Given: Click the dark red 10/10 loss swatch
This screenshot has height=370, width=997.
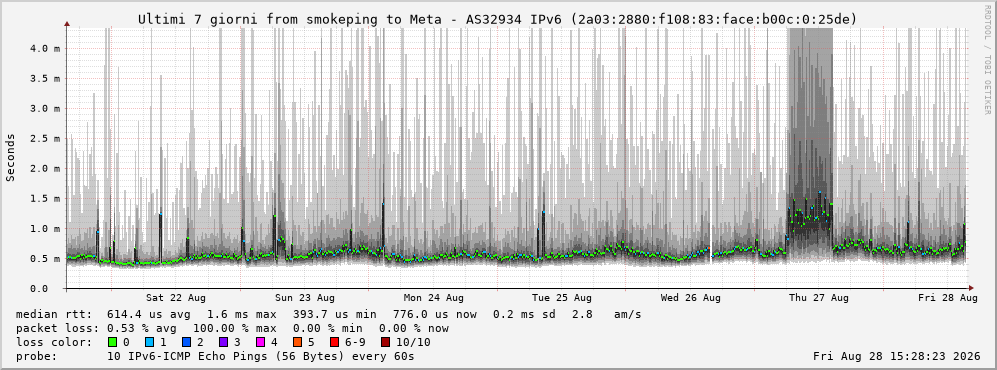Looking at the screenshot, I should point(385,342).
